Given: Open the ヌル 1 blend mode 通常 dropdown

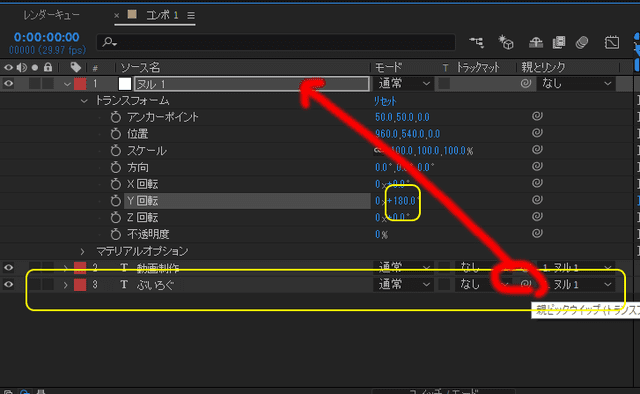Looking at the screenshot, I should pos(403,84).
